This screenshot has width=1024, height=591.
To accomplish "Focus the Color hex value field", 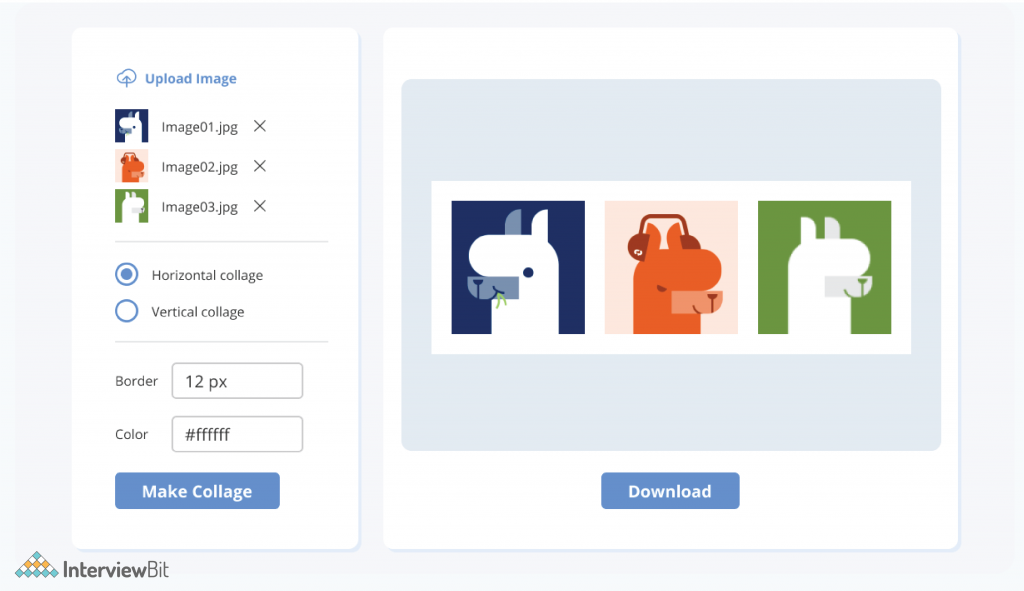I will 237,434.
